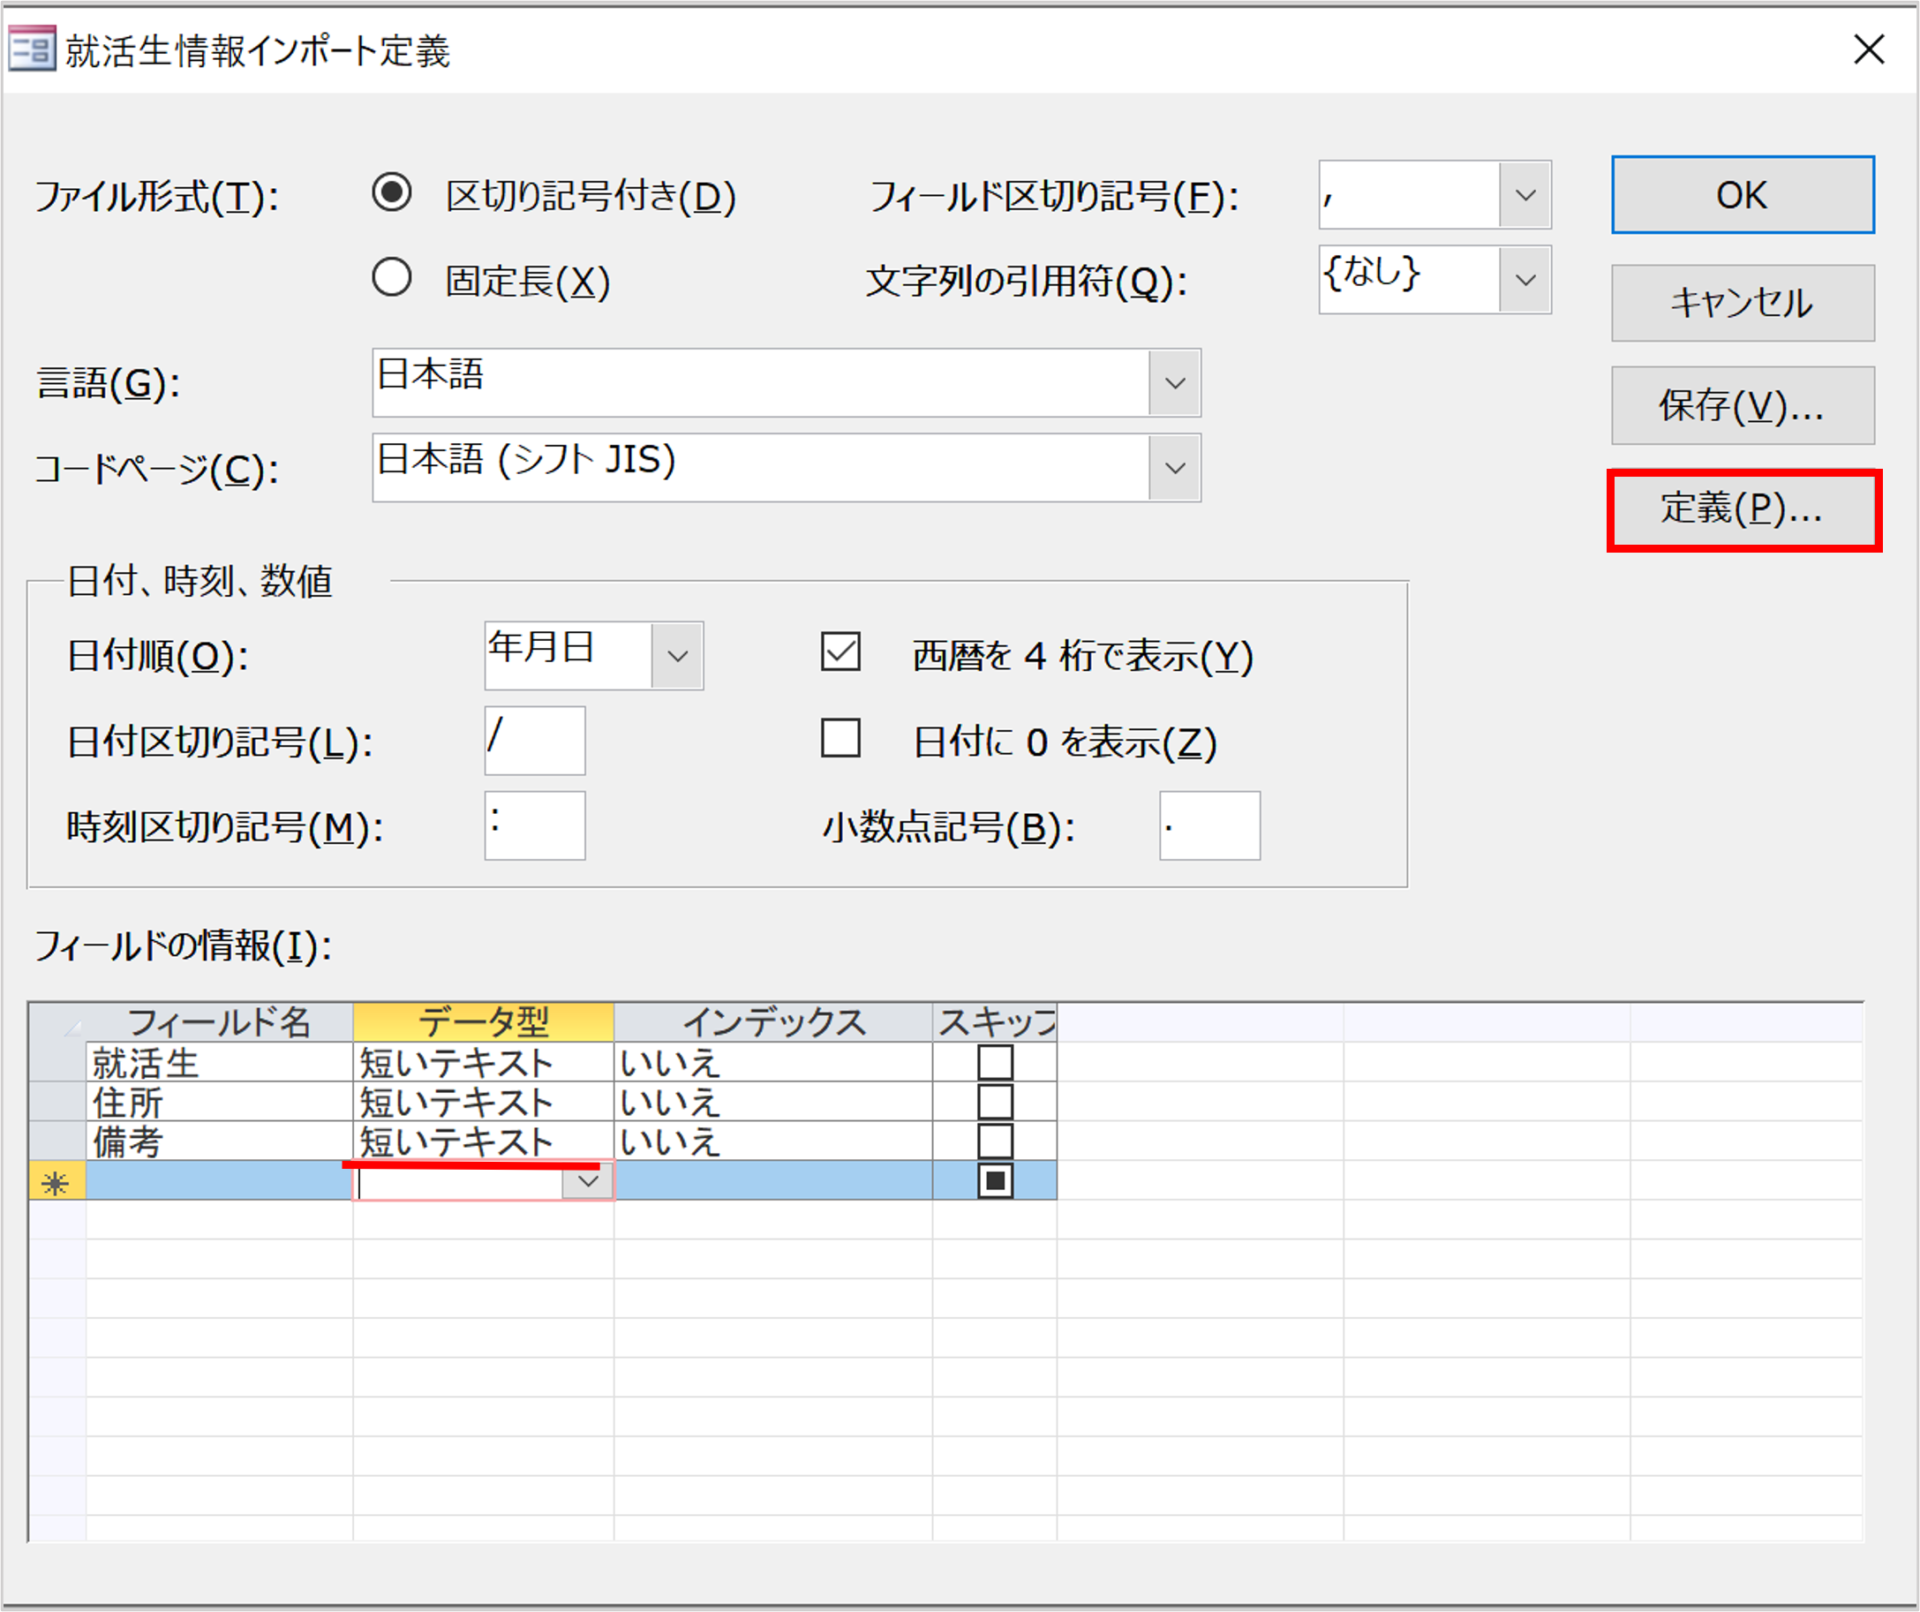This screenshot has width=1920, height=1612.
Task: Click the OK button
Action: pos(1742,194)
